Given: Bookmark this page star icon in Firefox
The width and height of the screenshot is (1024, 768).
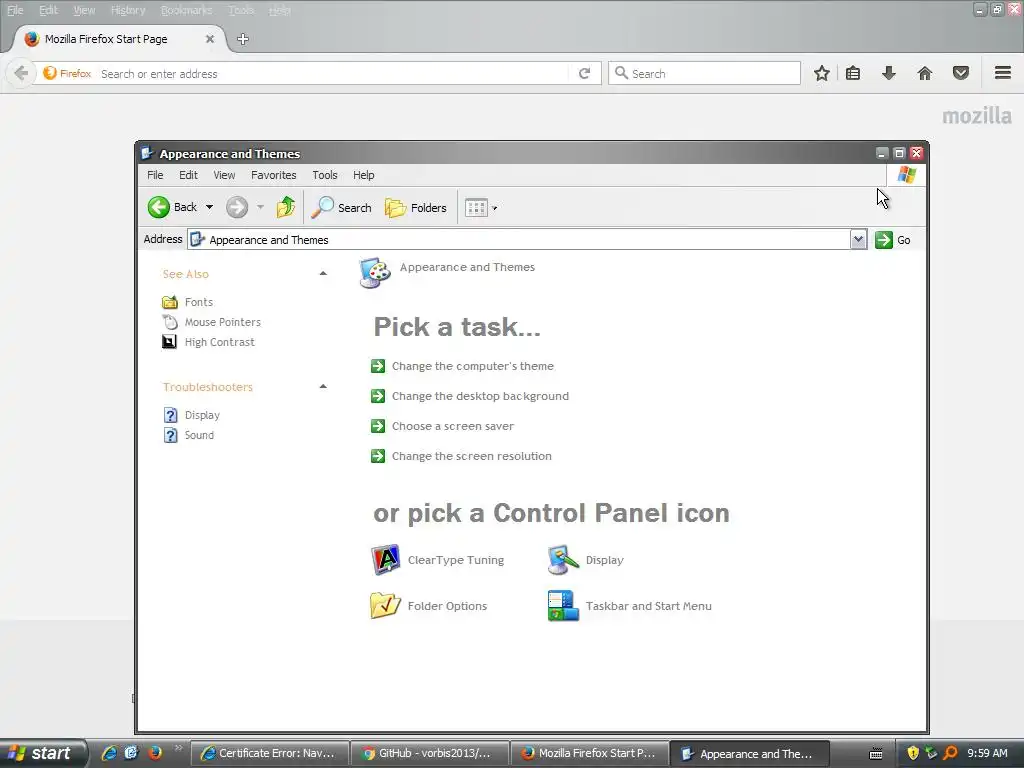Looking at the screenshot, I should point(822,73).
